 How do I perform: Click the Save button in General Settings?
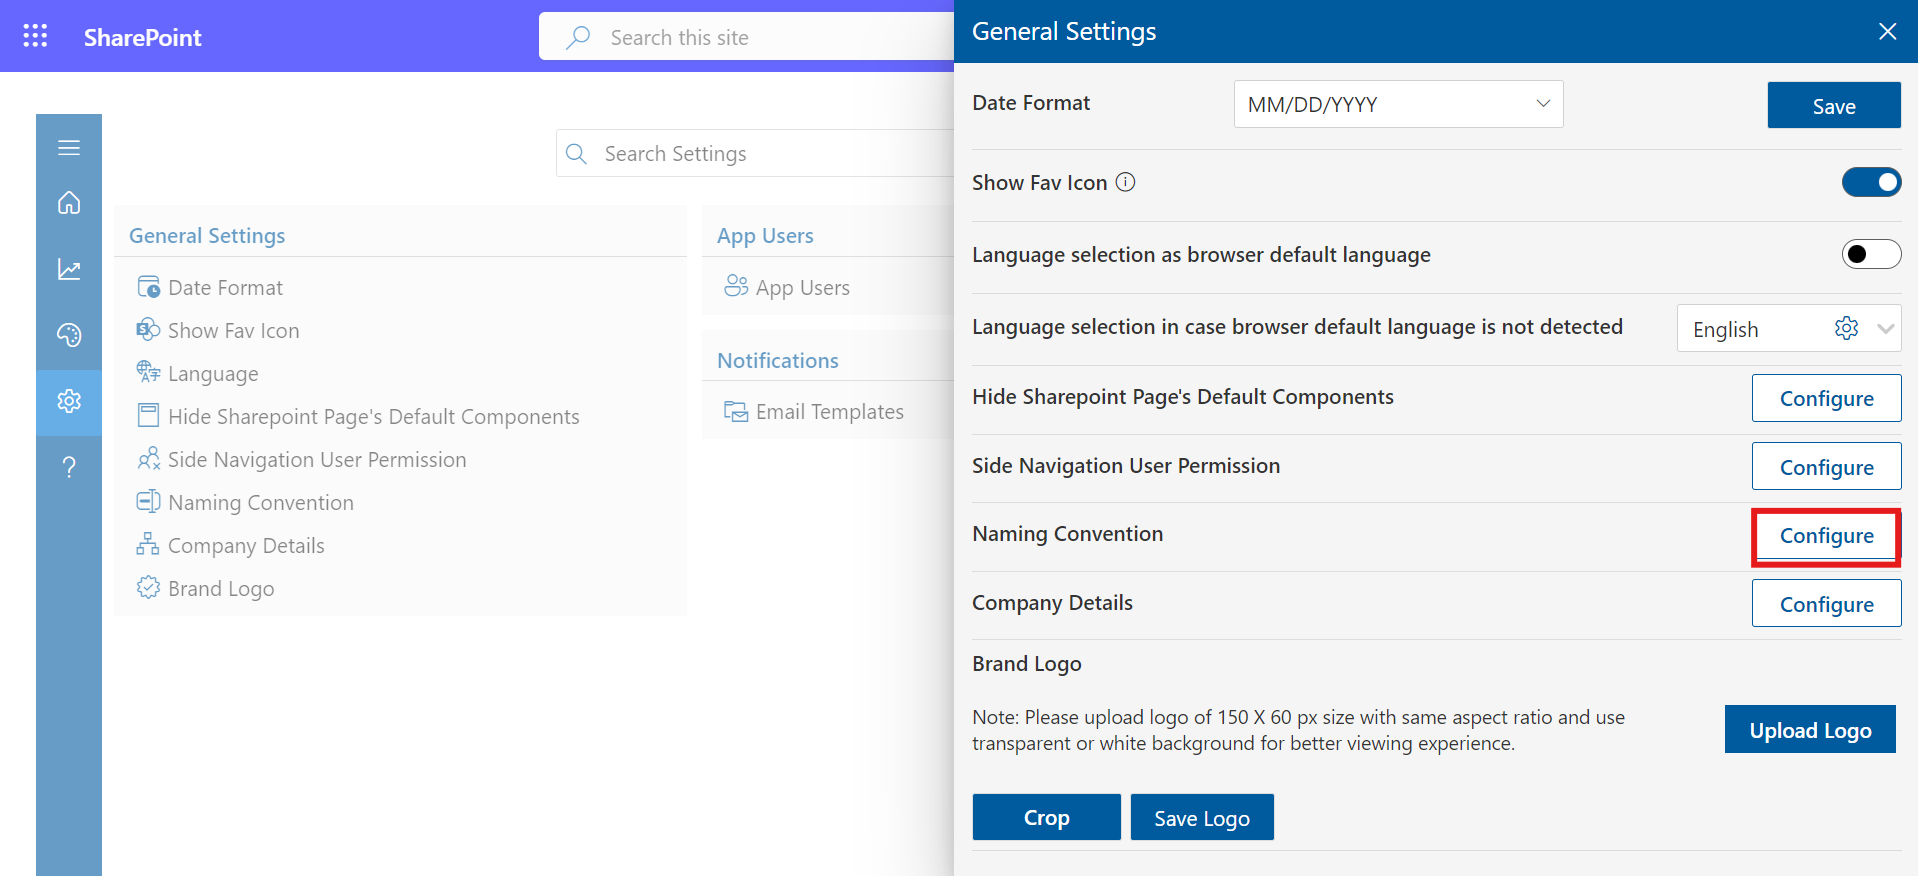[1834, 105]
